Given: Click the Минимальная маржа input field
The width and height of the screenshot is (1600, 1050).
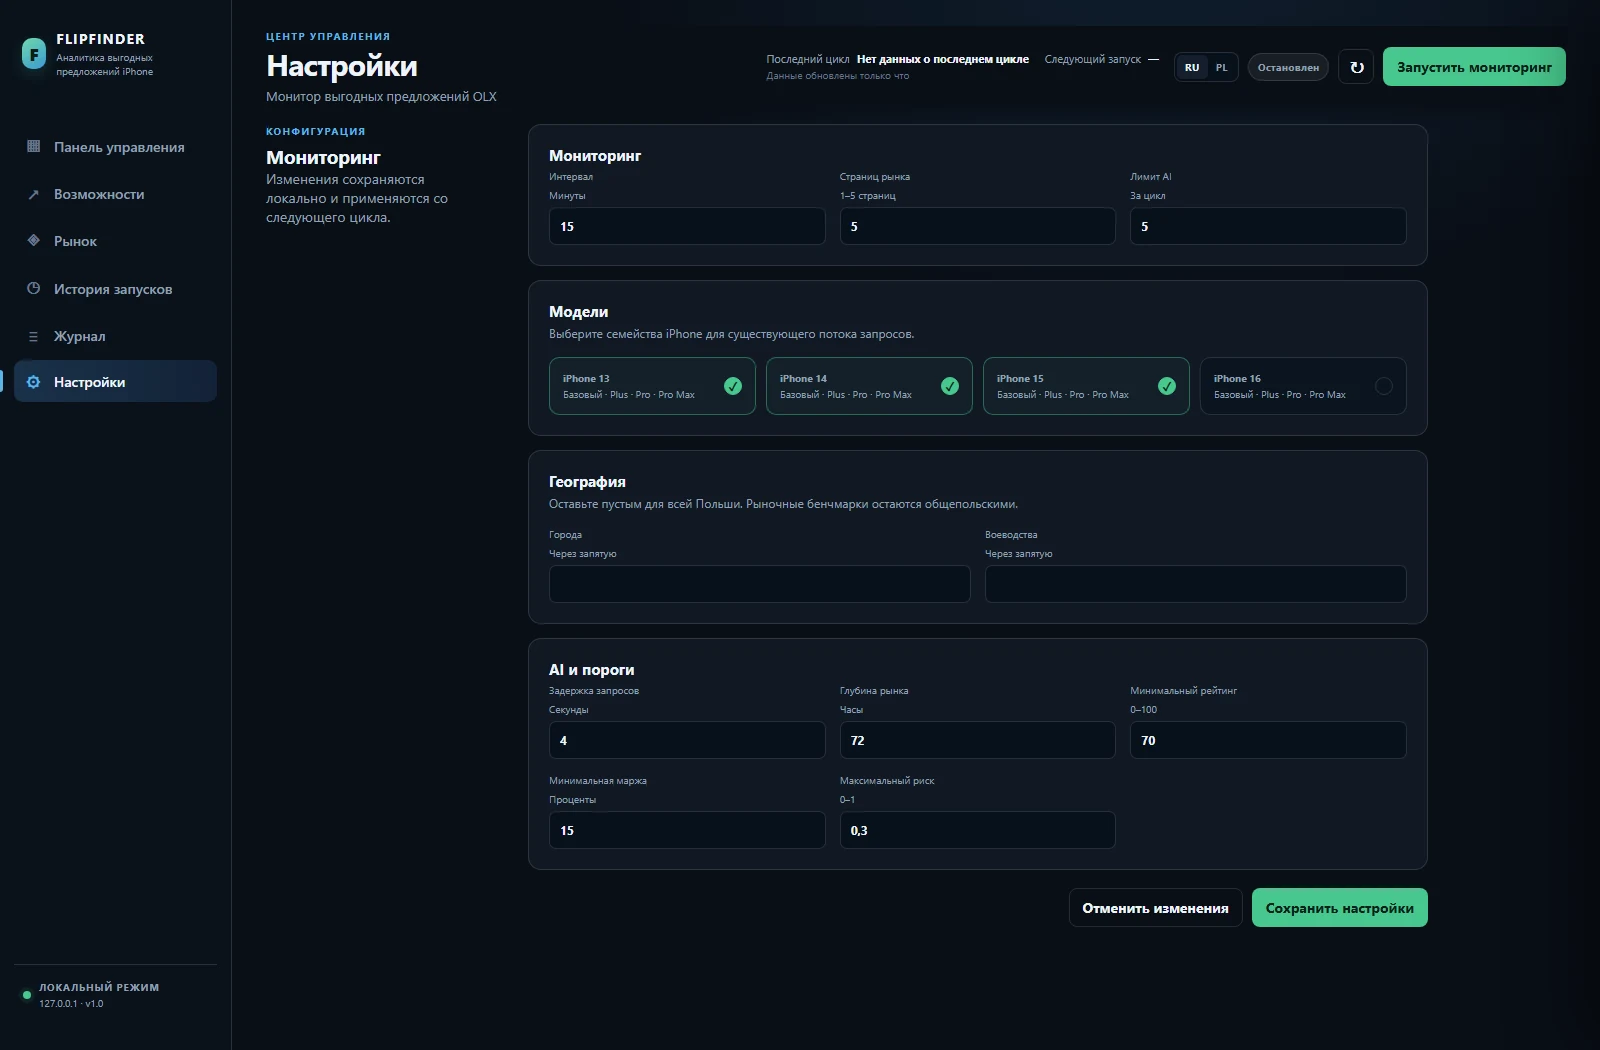Looking at the screenshot, I should [x=687, y=830].
